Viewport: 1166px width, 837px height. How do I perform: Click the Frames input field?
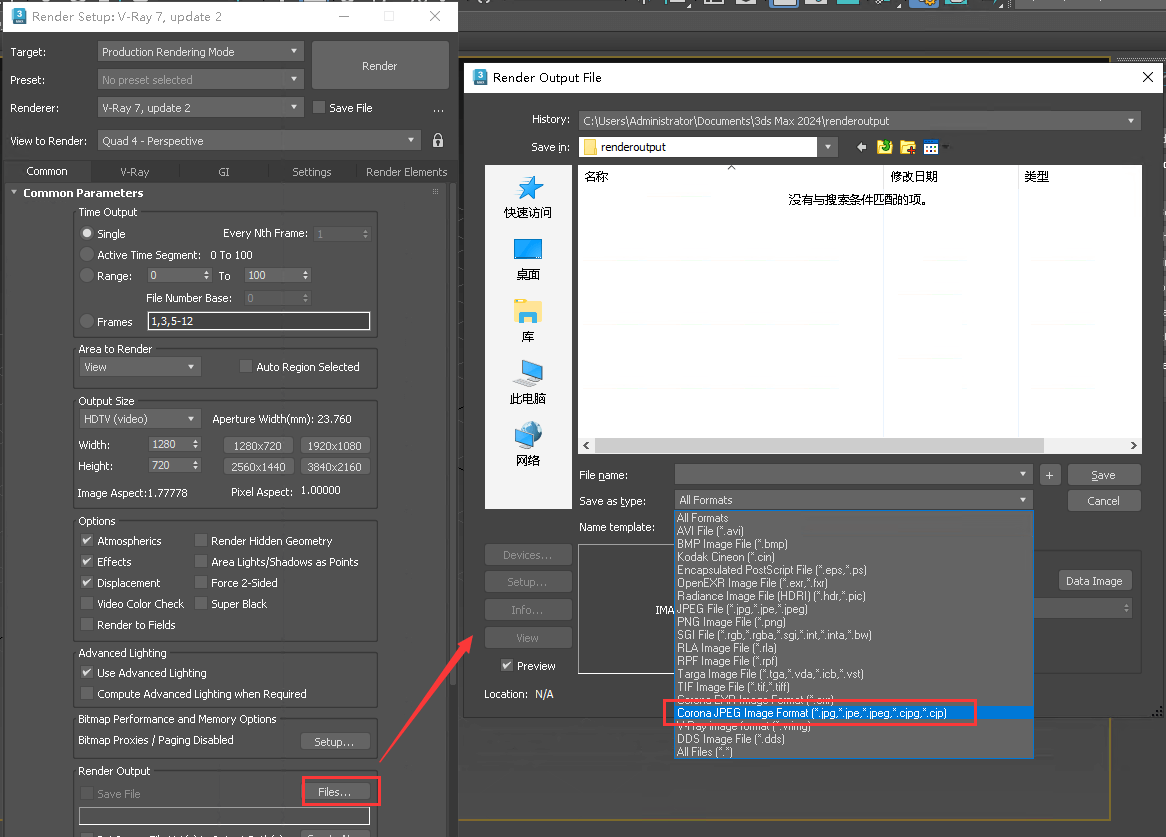tap(258, 322)
